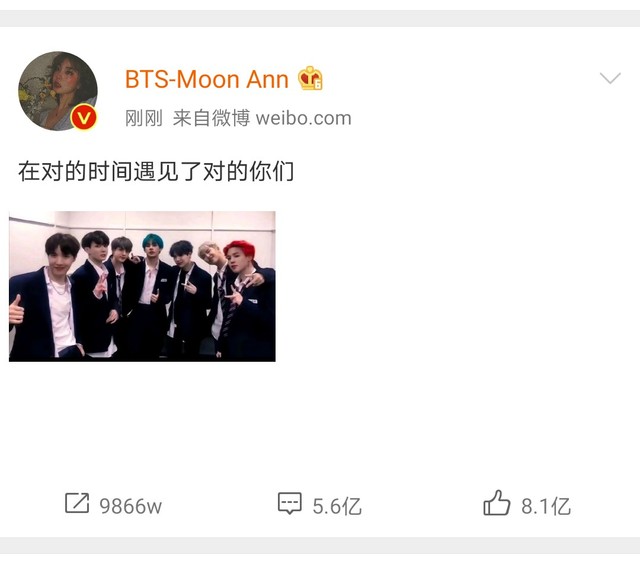Screen dimensions: 640x564
Task: Tap the 9866w repost count
Action: point(131,506)
